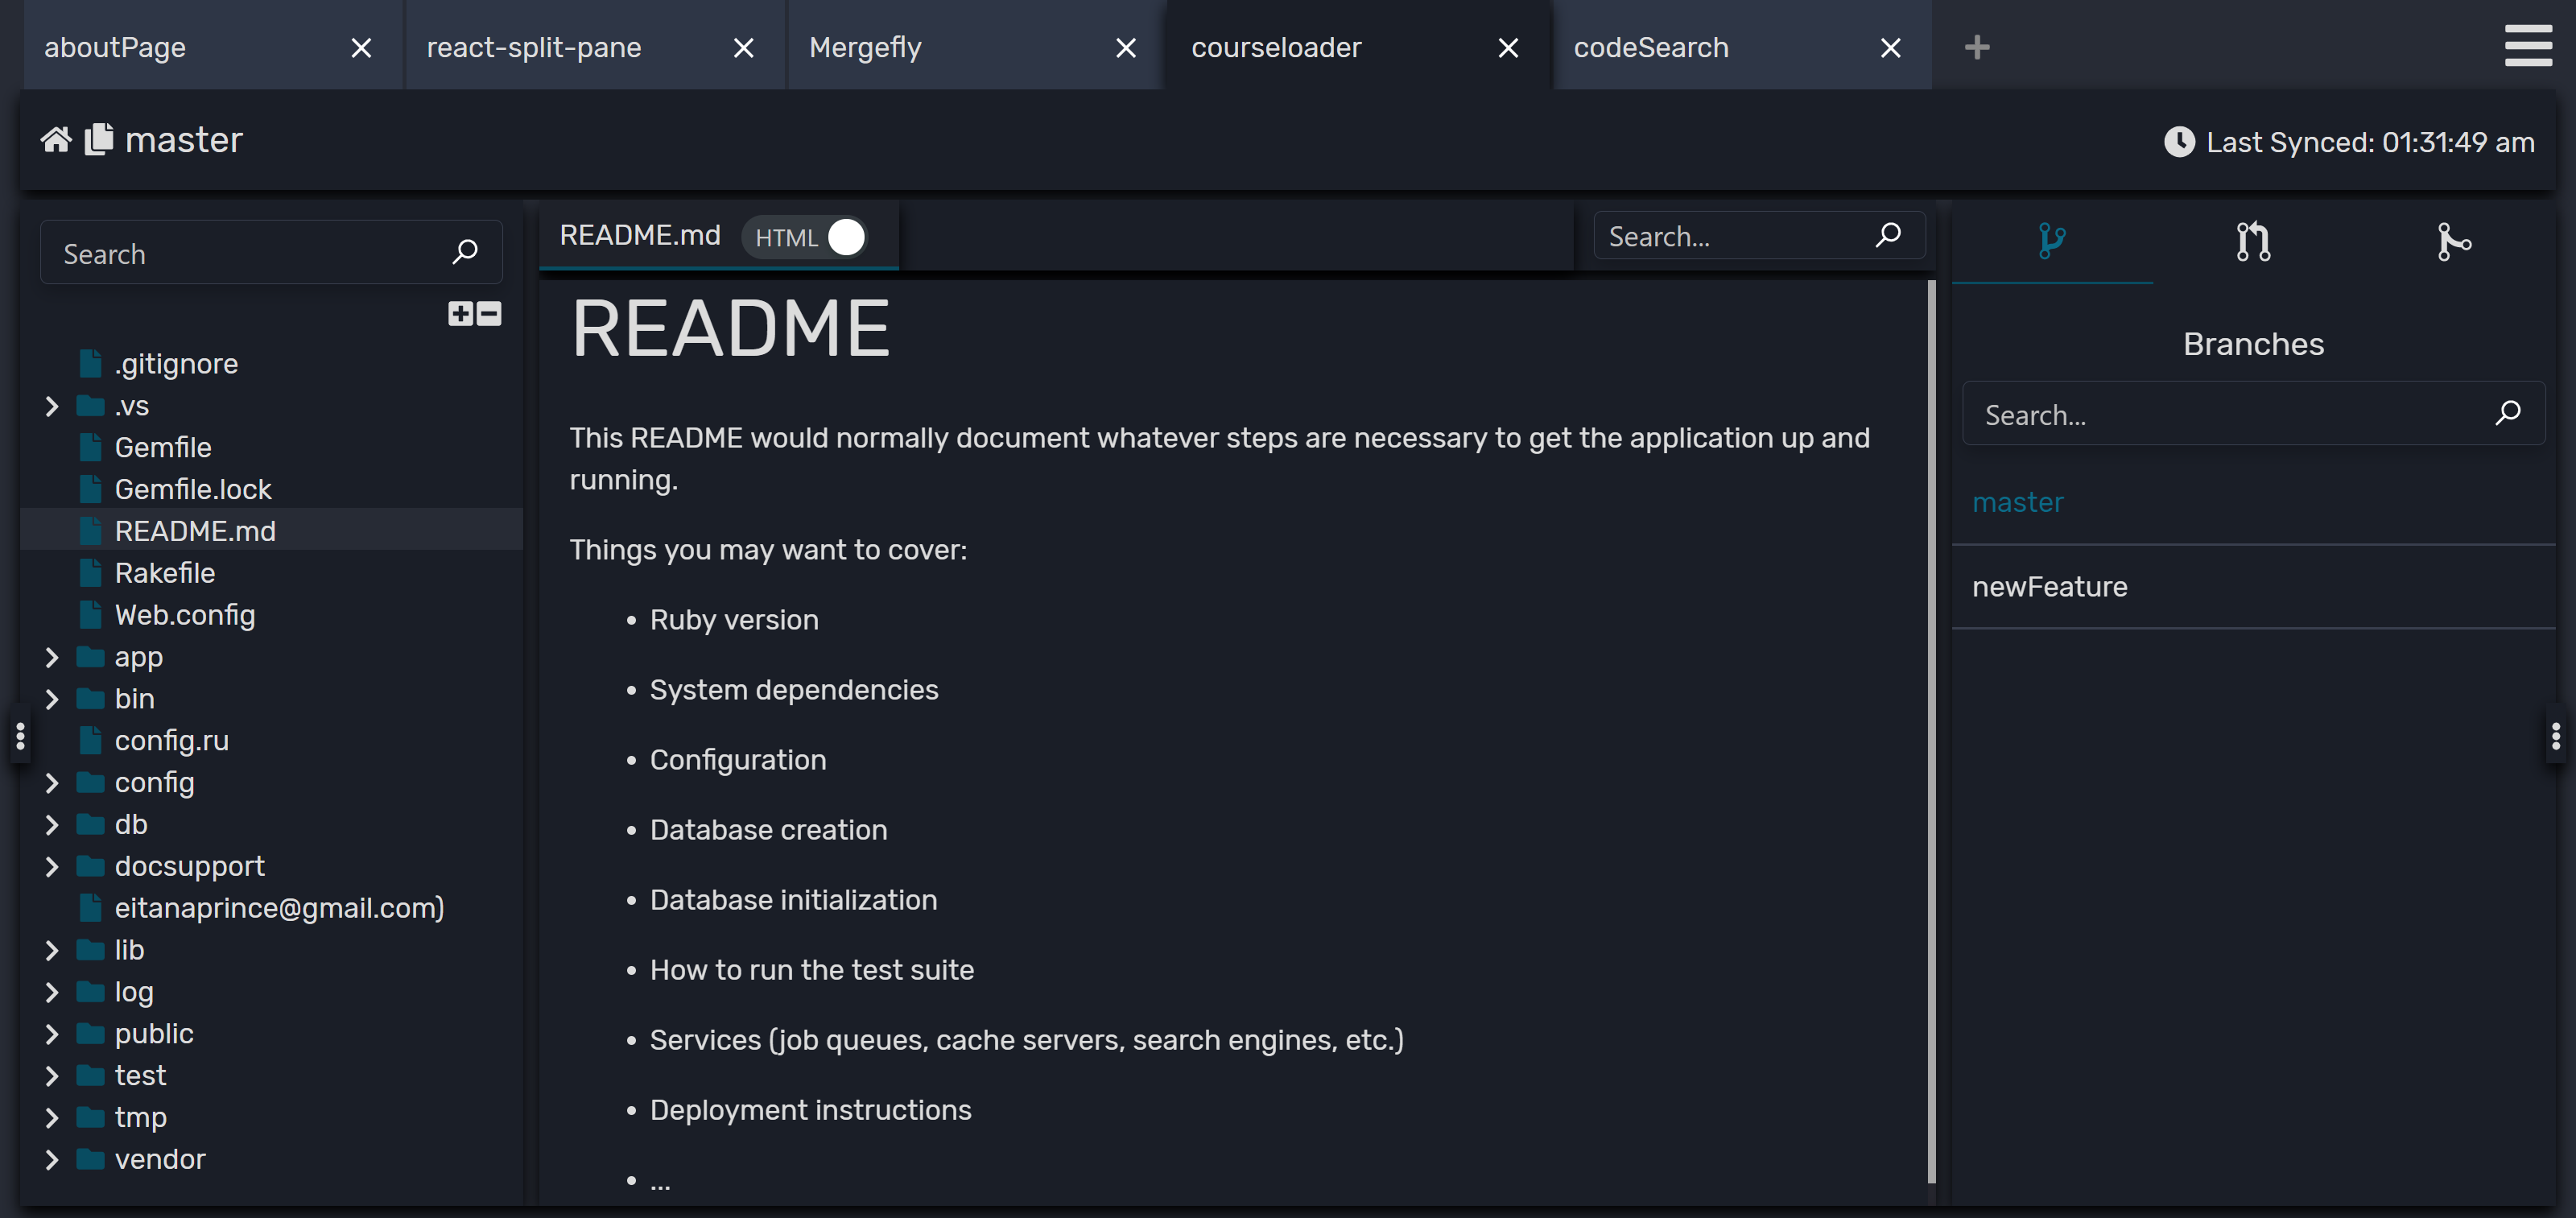Open the pull requests panel icon
The image size is (2576, 1218).
pyautogui.click(x=2252, y=241)
